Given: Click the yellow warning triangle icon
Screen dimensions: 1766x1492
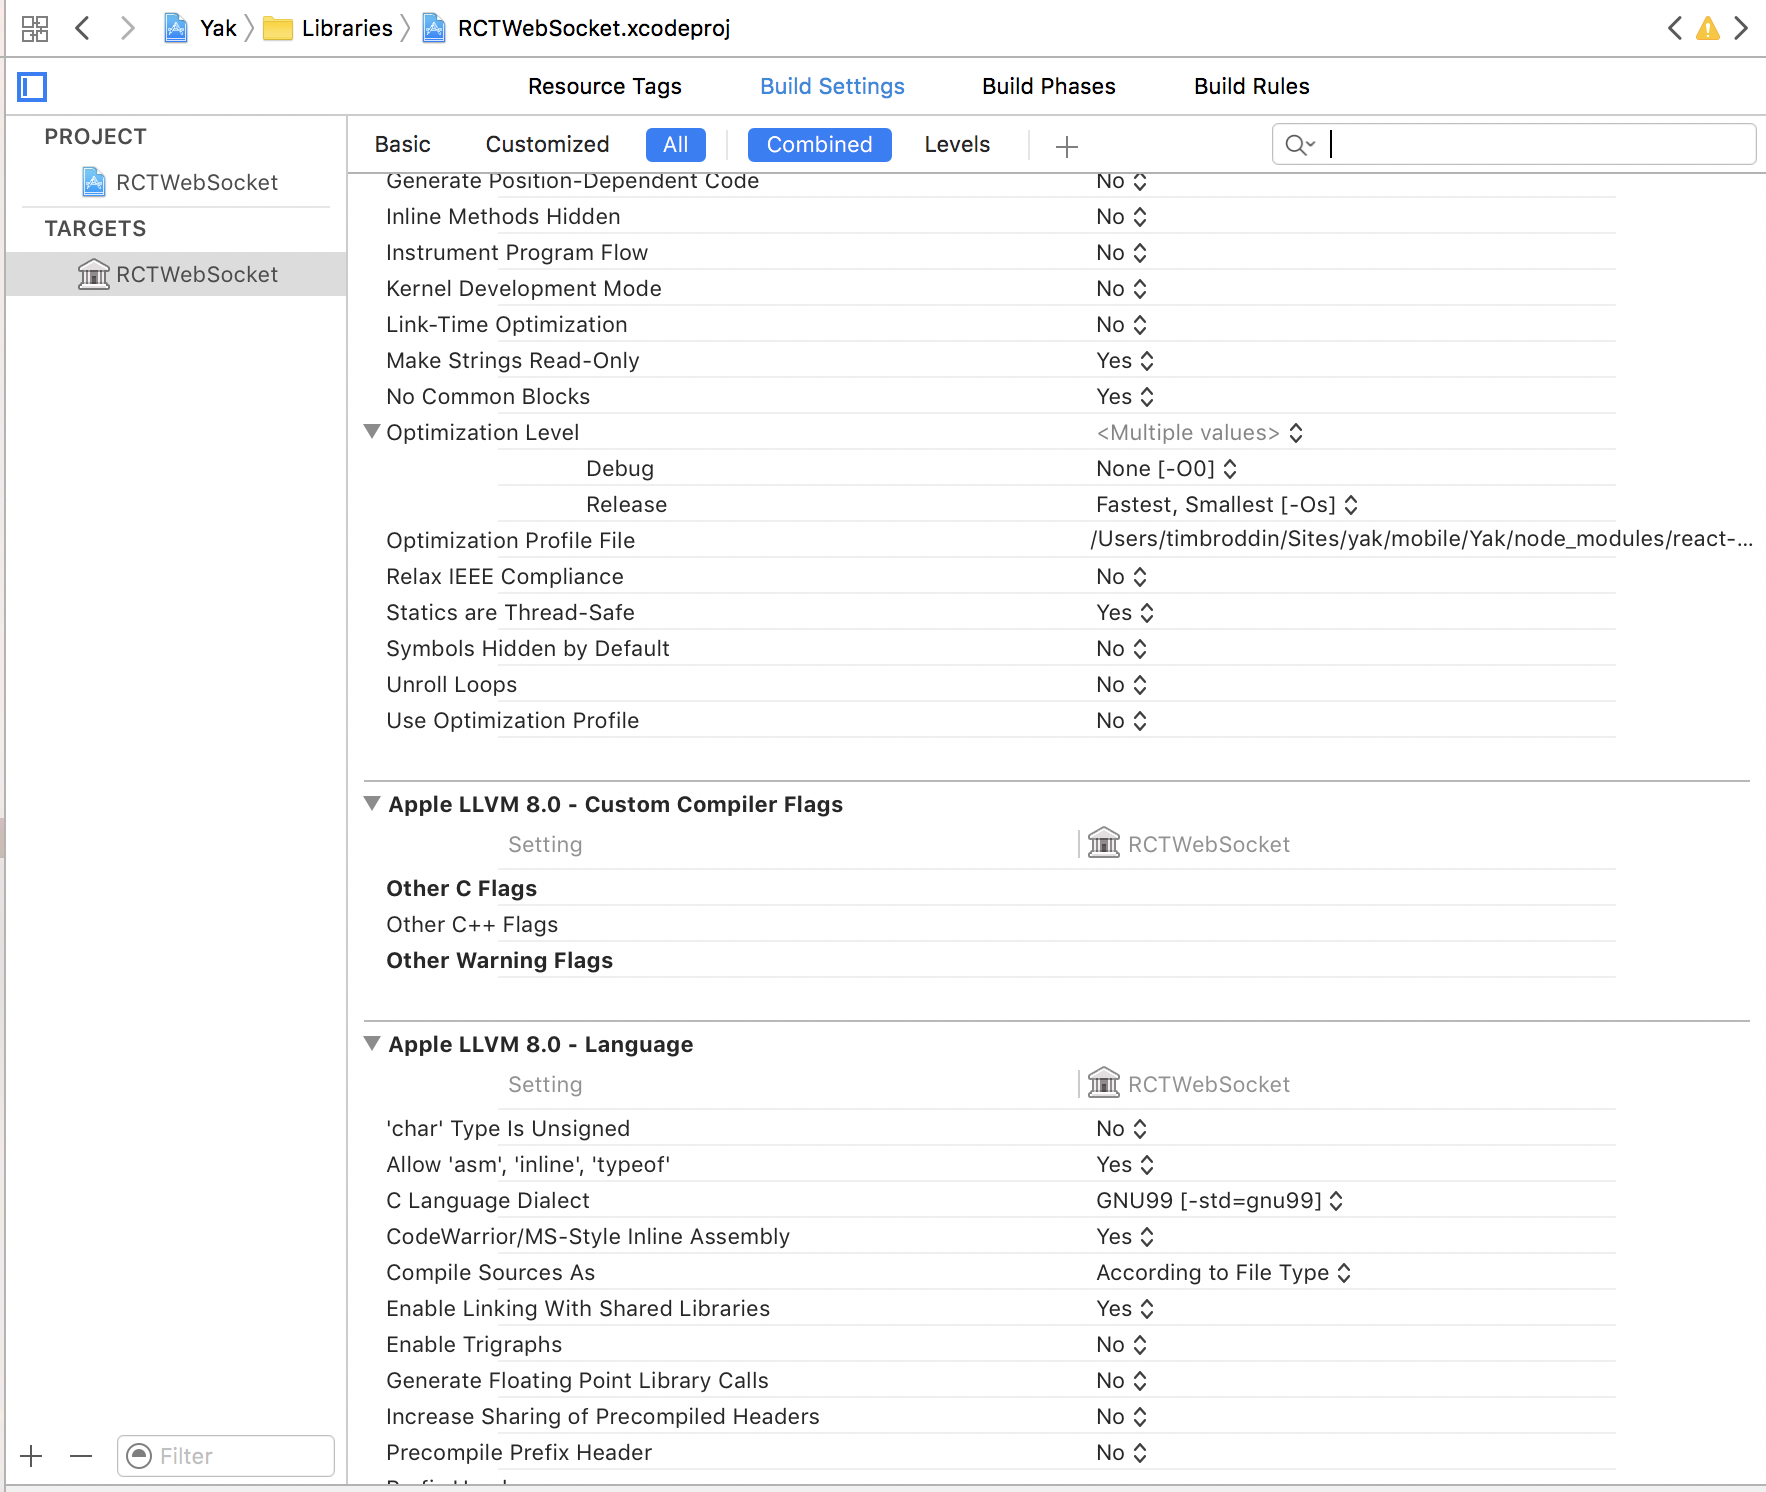Looking at the screenshot, I should pyautogui.click(x=1708, y=28).
